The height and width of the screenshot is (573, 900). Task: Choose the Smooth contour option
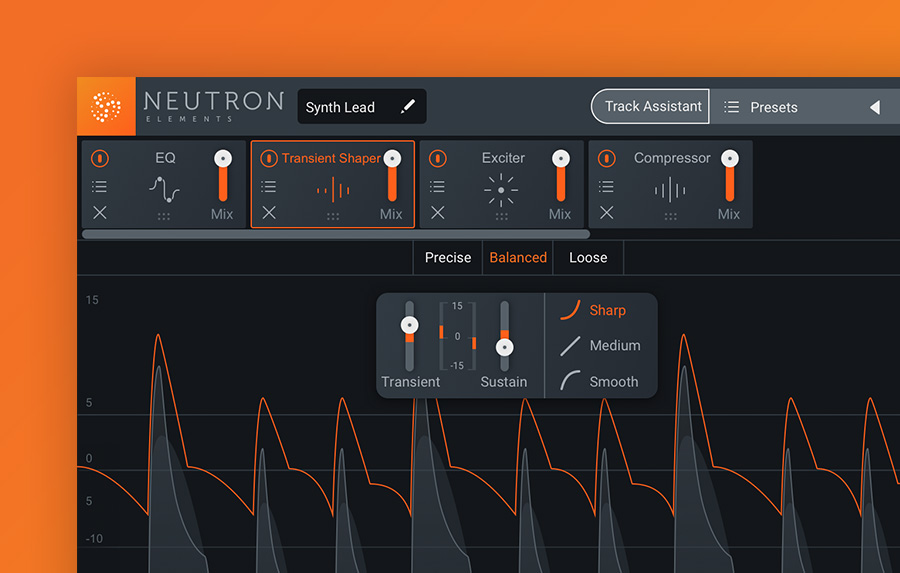pyautogui.click(x=599, y=381)
